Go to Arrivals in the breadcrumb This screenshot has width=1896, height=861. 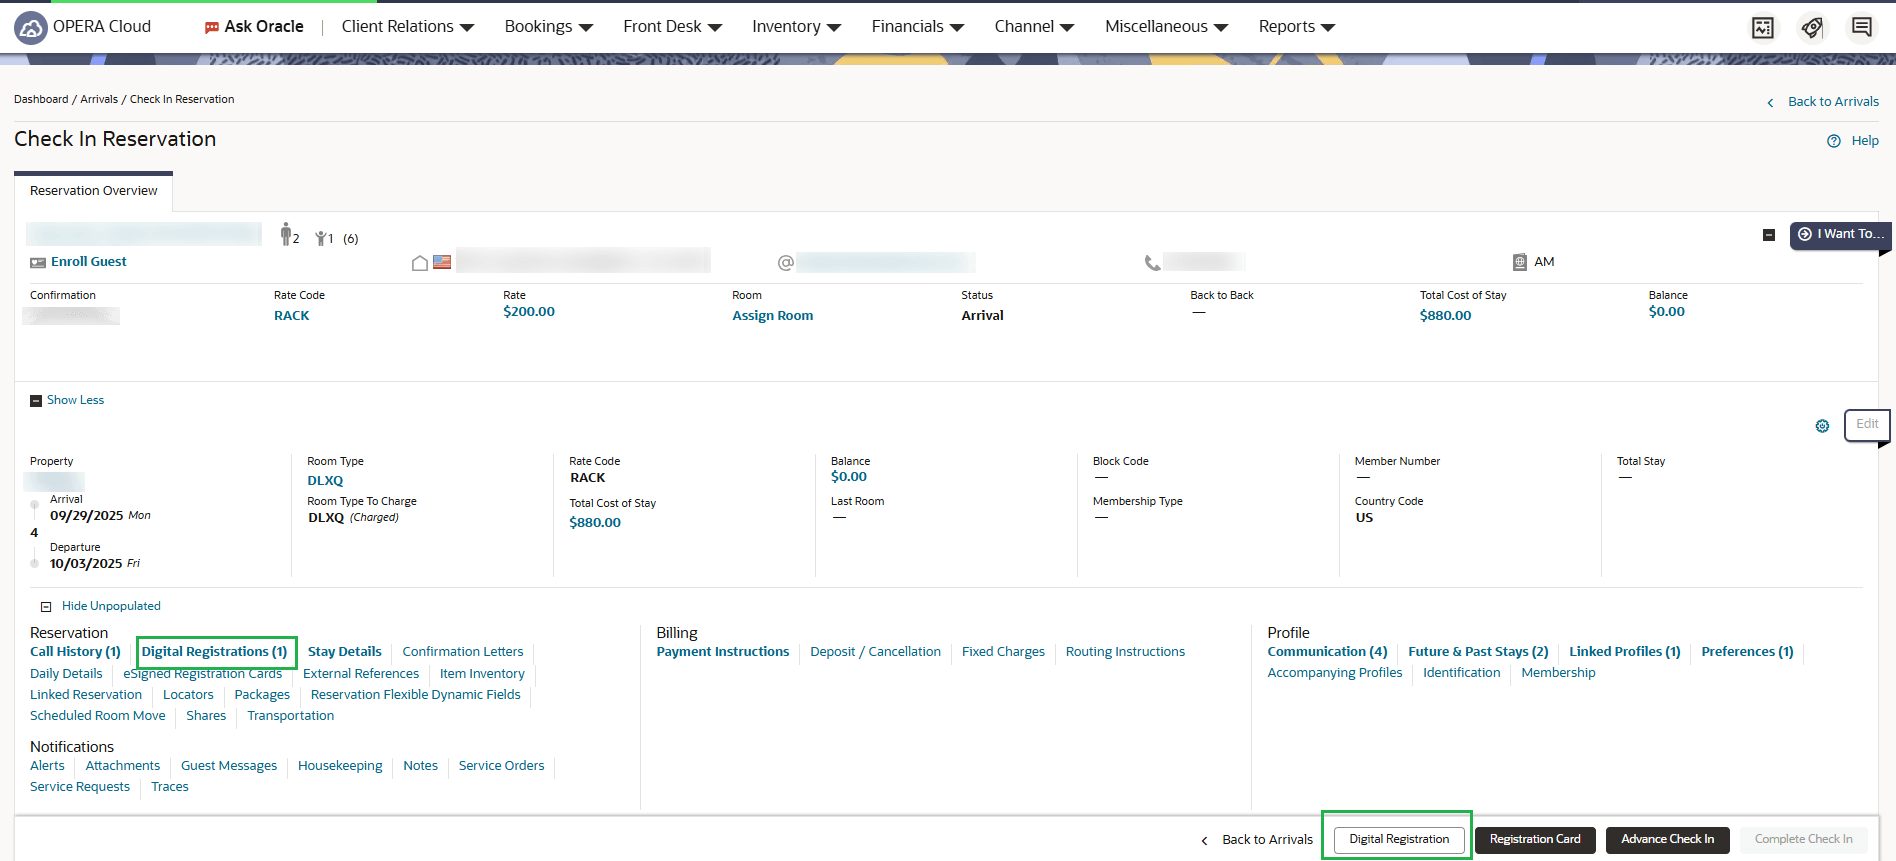99,99
